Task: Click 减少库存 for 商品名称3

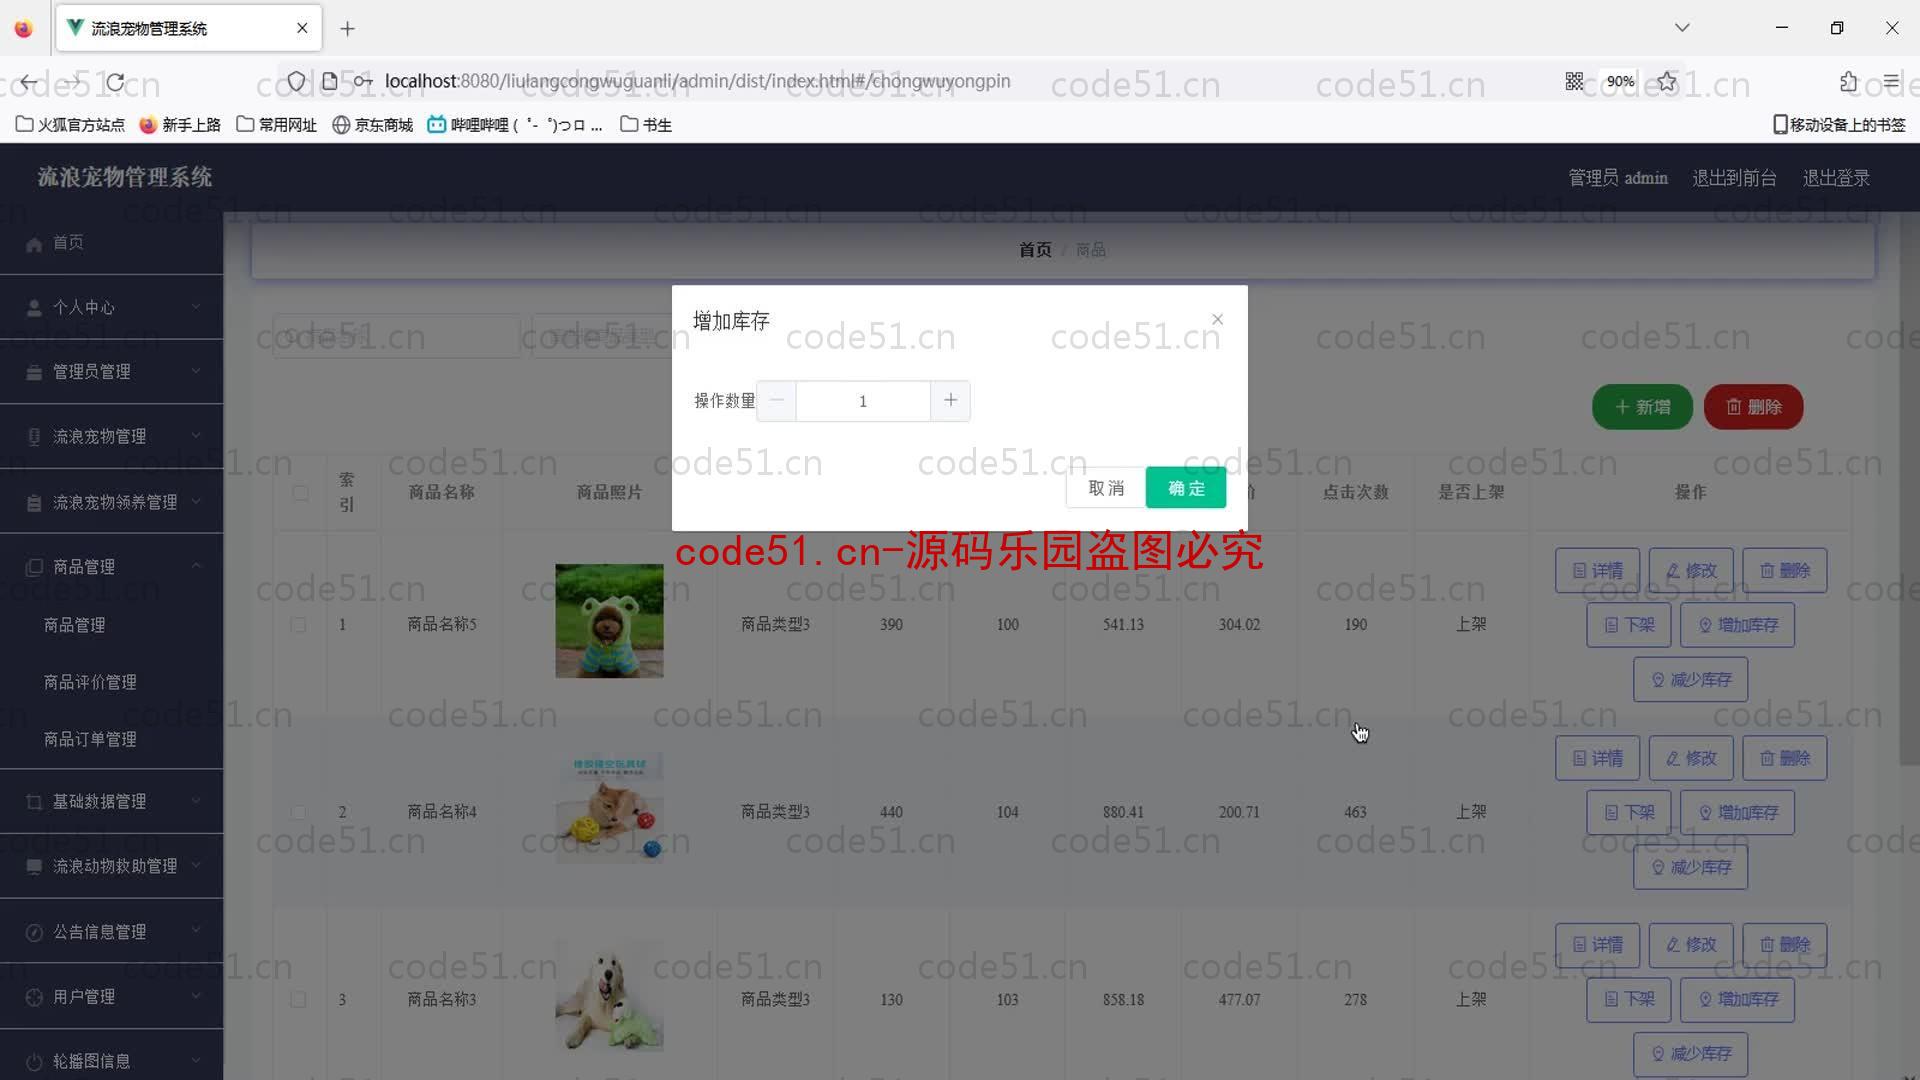Action: 1691,1054
